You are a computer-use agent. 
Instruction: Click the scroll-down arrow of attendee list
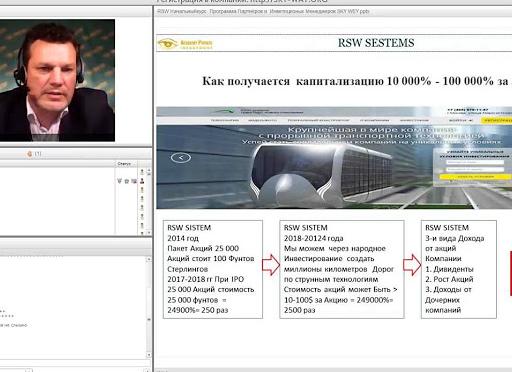(149, 232)
